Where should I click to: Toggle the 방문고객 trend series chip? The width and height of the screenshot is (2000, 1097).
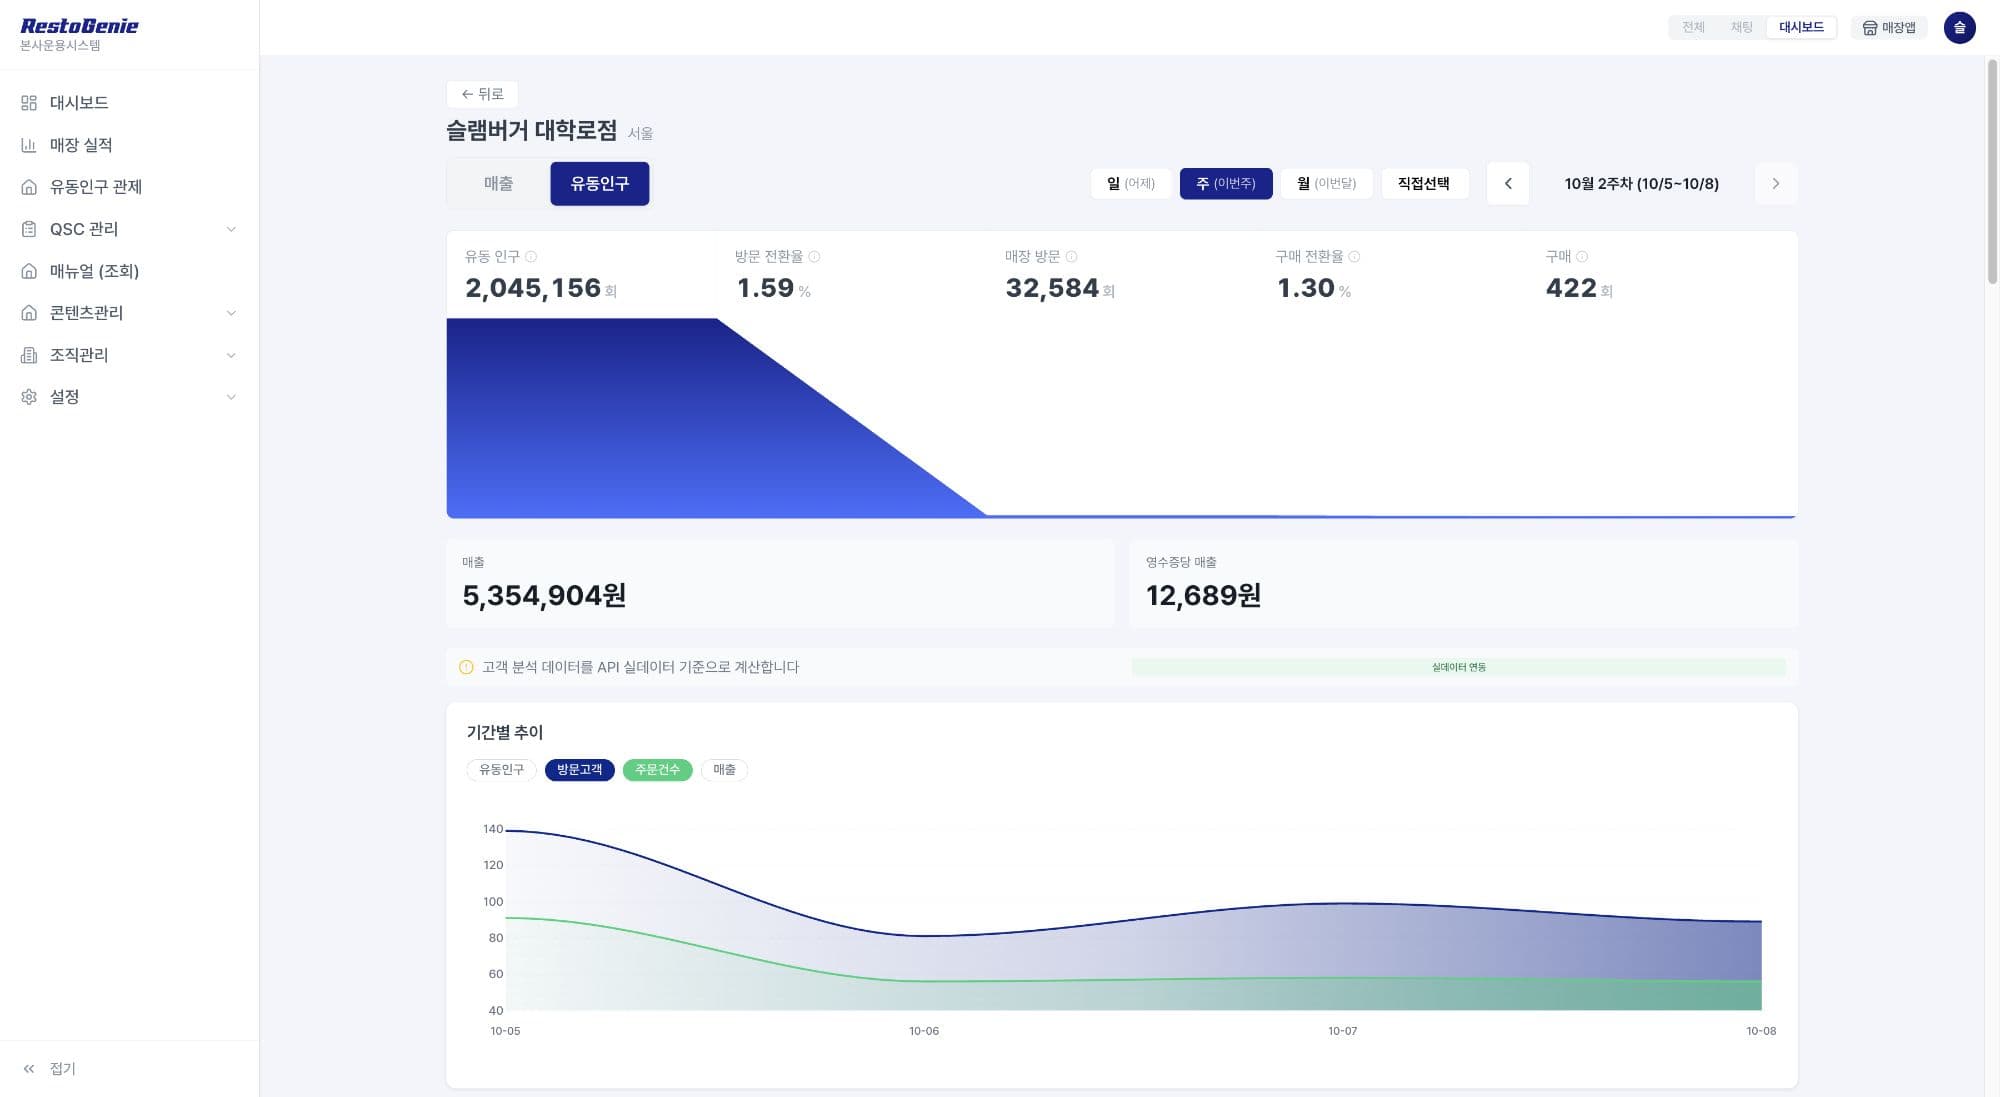click(x=579, y=770)
